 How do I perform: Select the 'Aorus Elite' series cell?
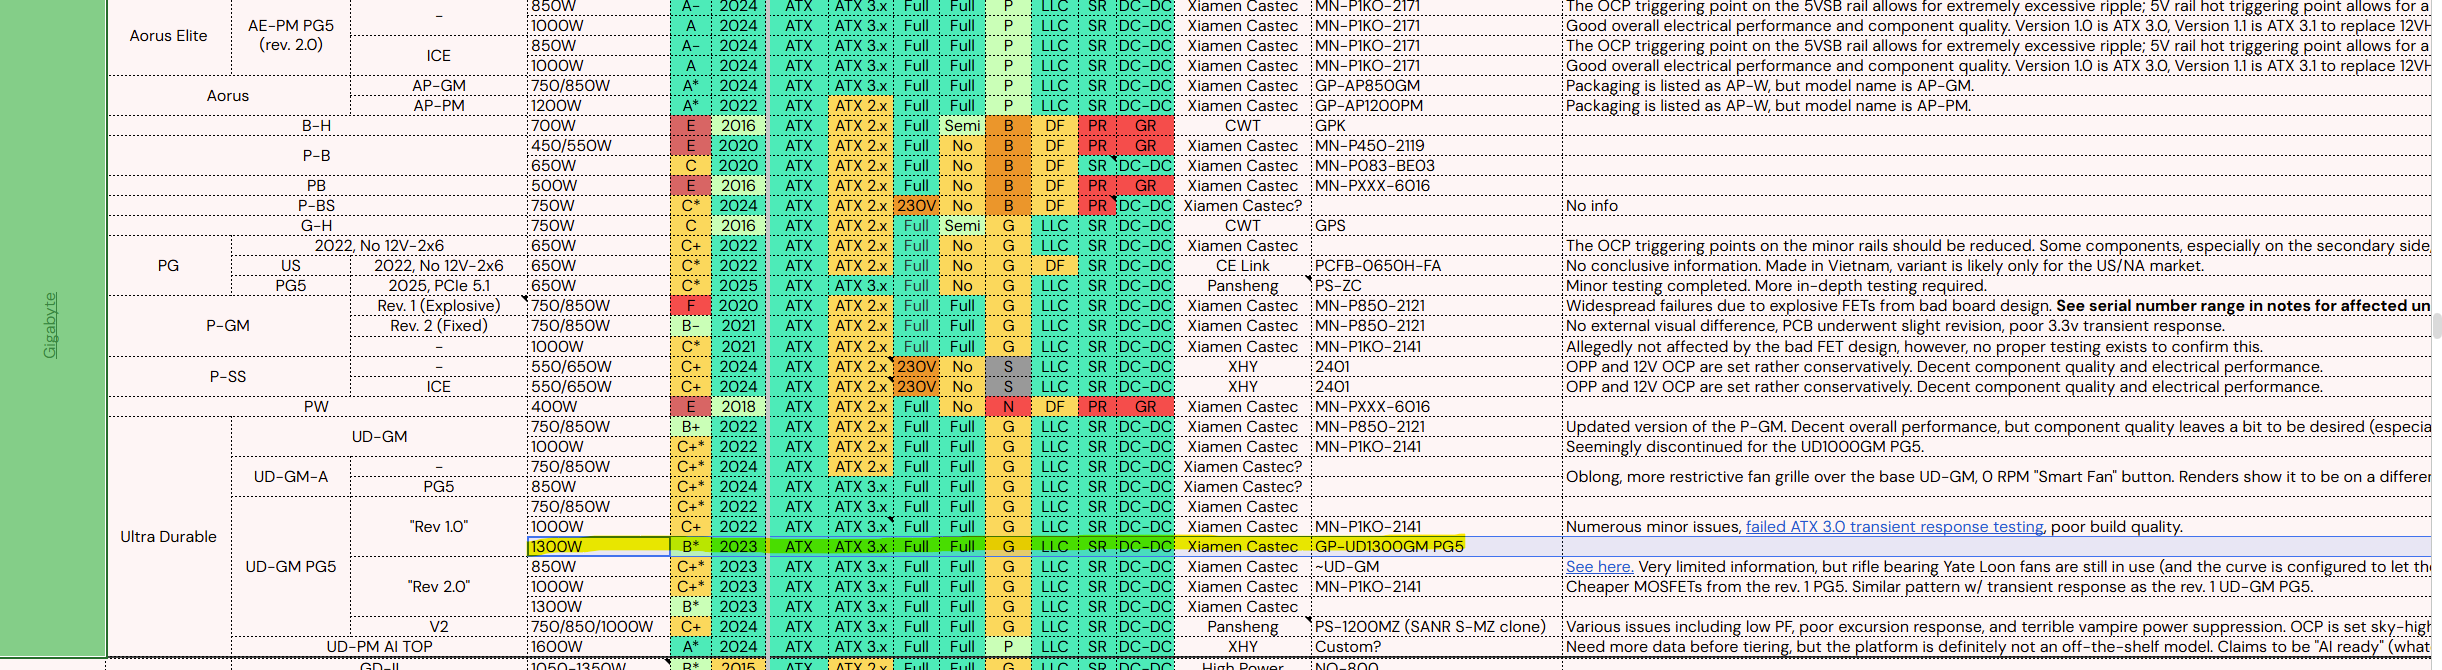169,36
